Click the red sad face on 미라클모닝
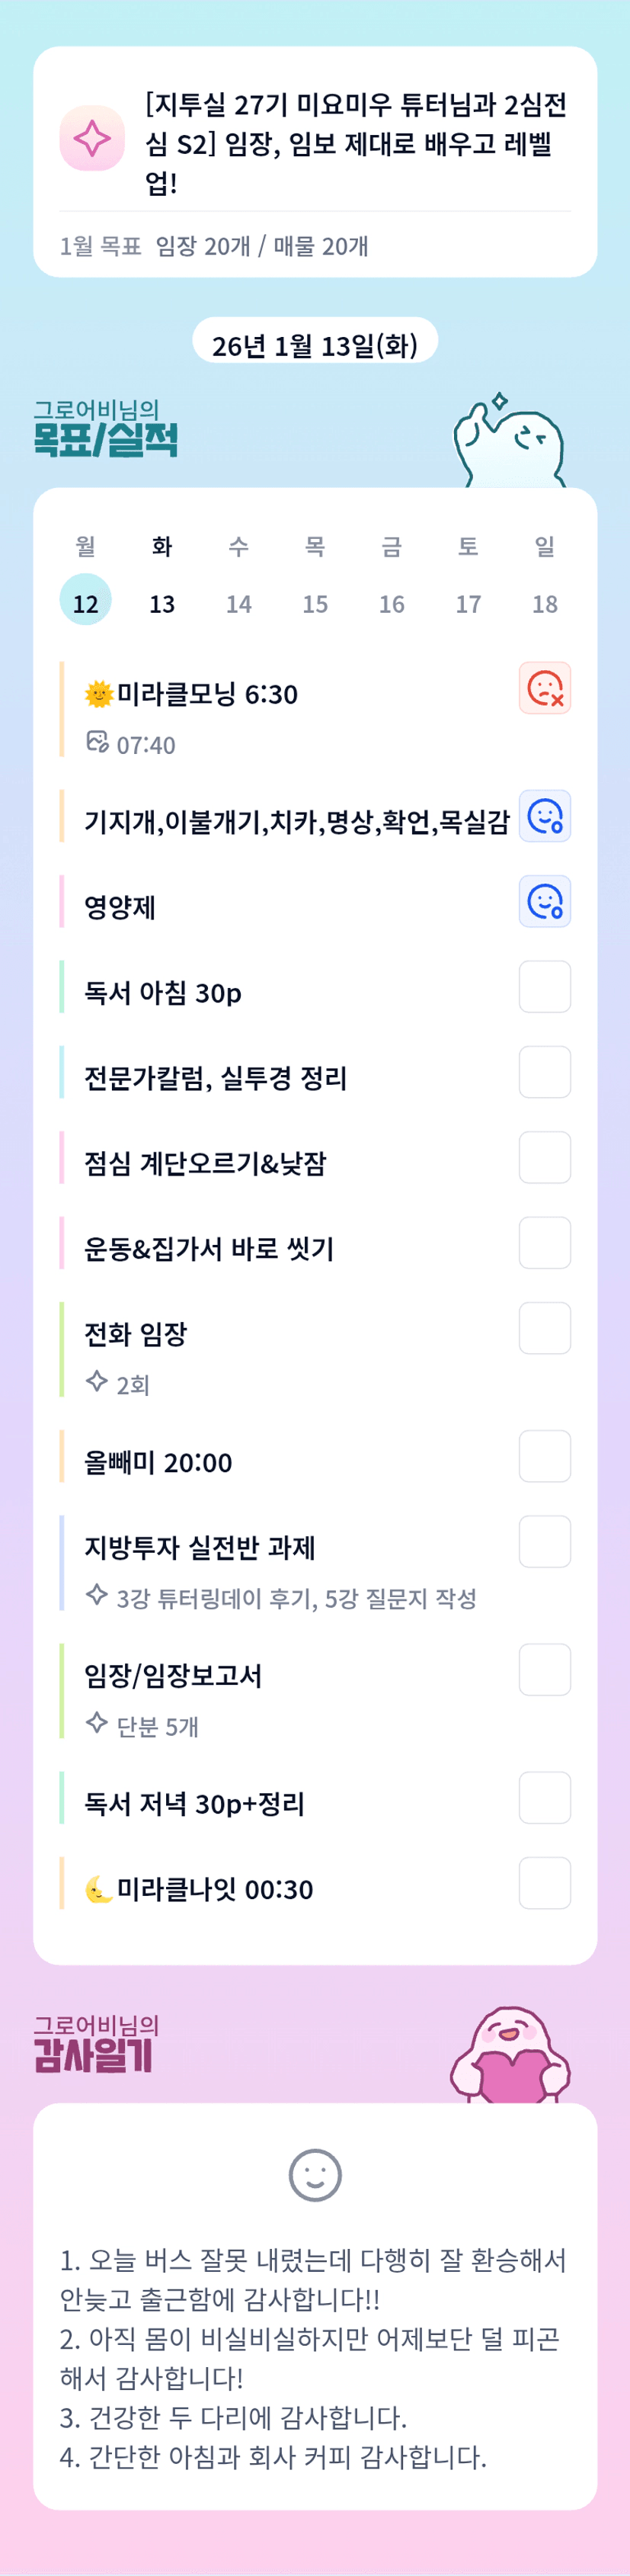 (544, 688)
